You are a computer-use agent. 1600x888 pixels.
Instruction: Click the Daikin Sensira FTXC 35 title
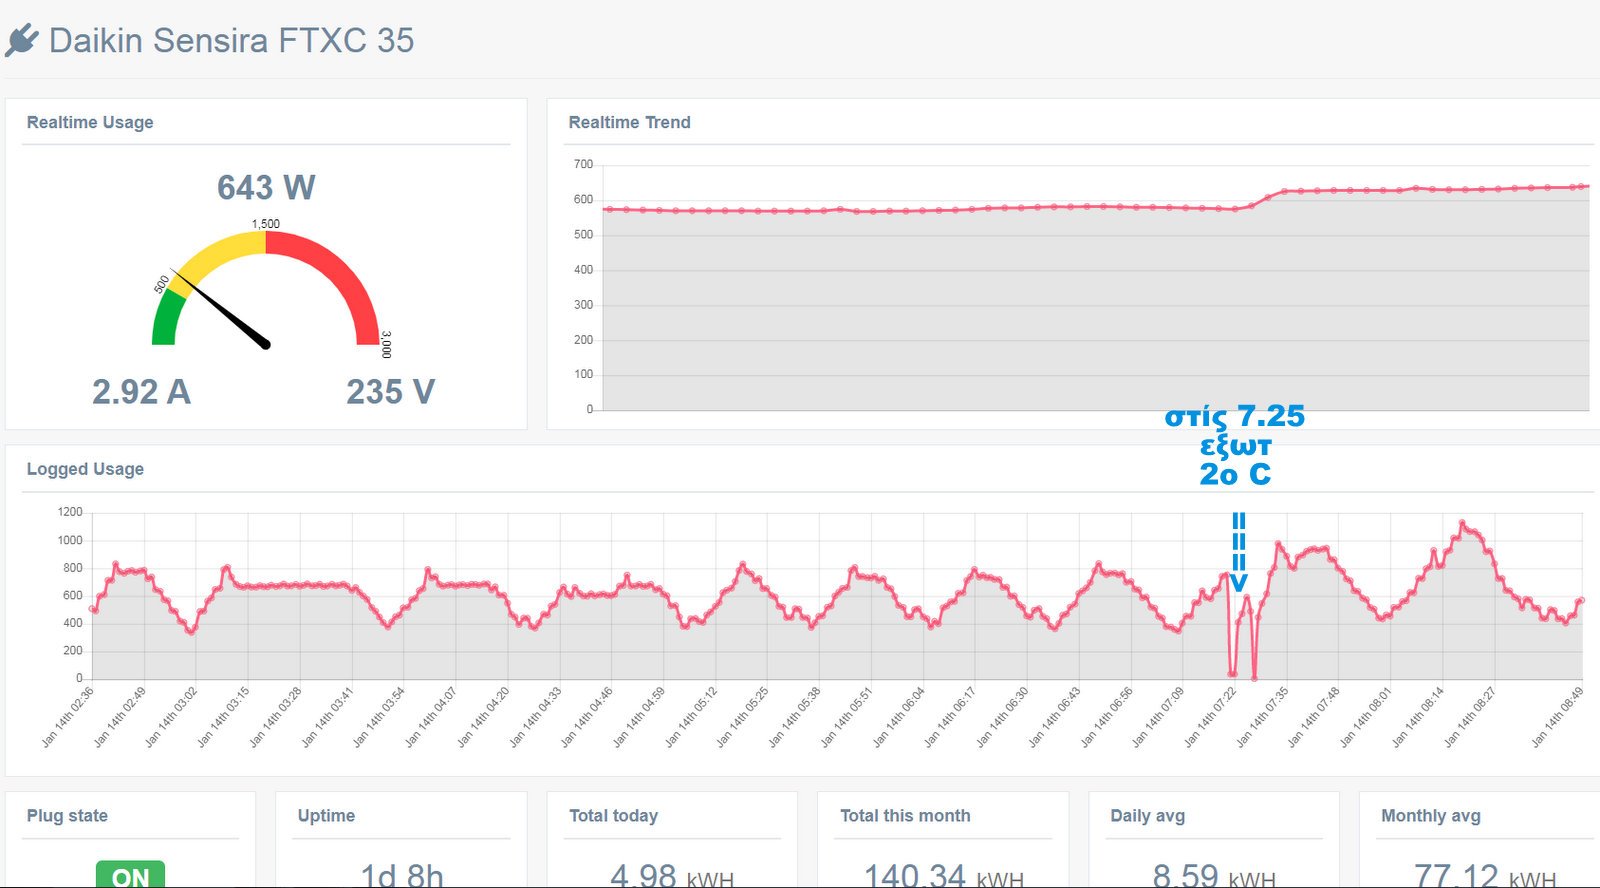pos(231,40)
